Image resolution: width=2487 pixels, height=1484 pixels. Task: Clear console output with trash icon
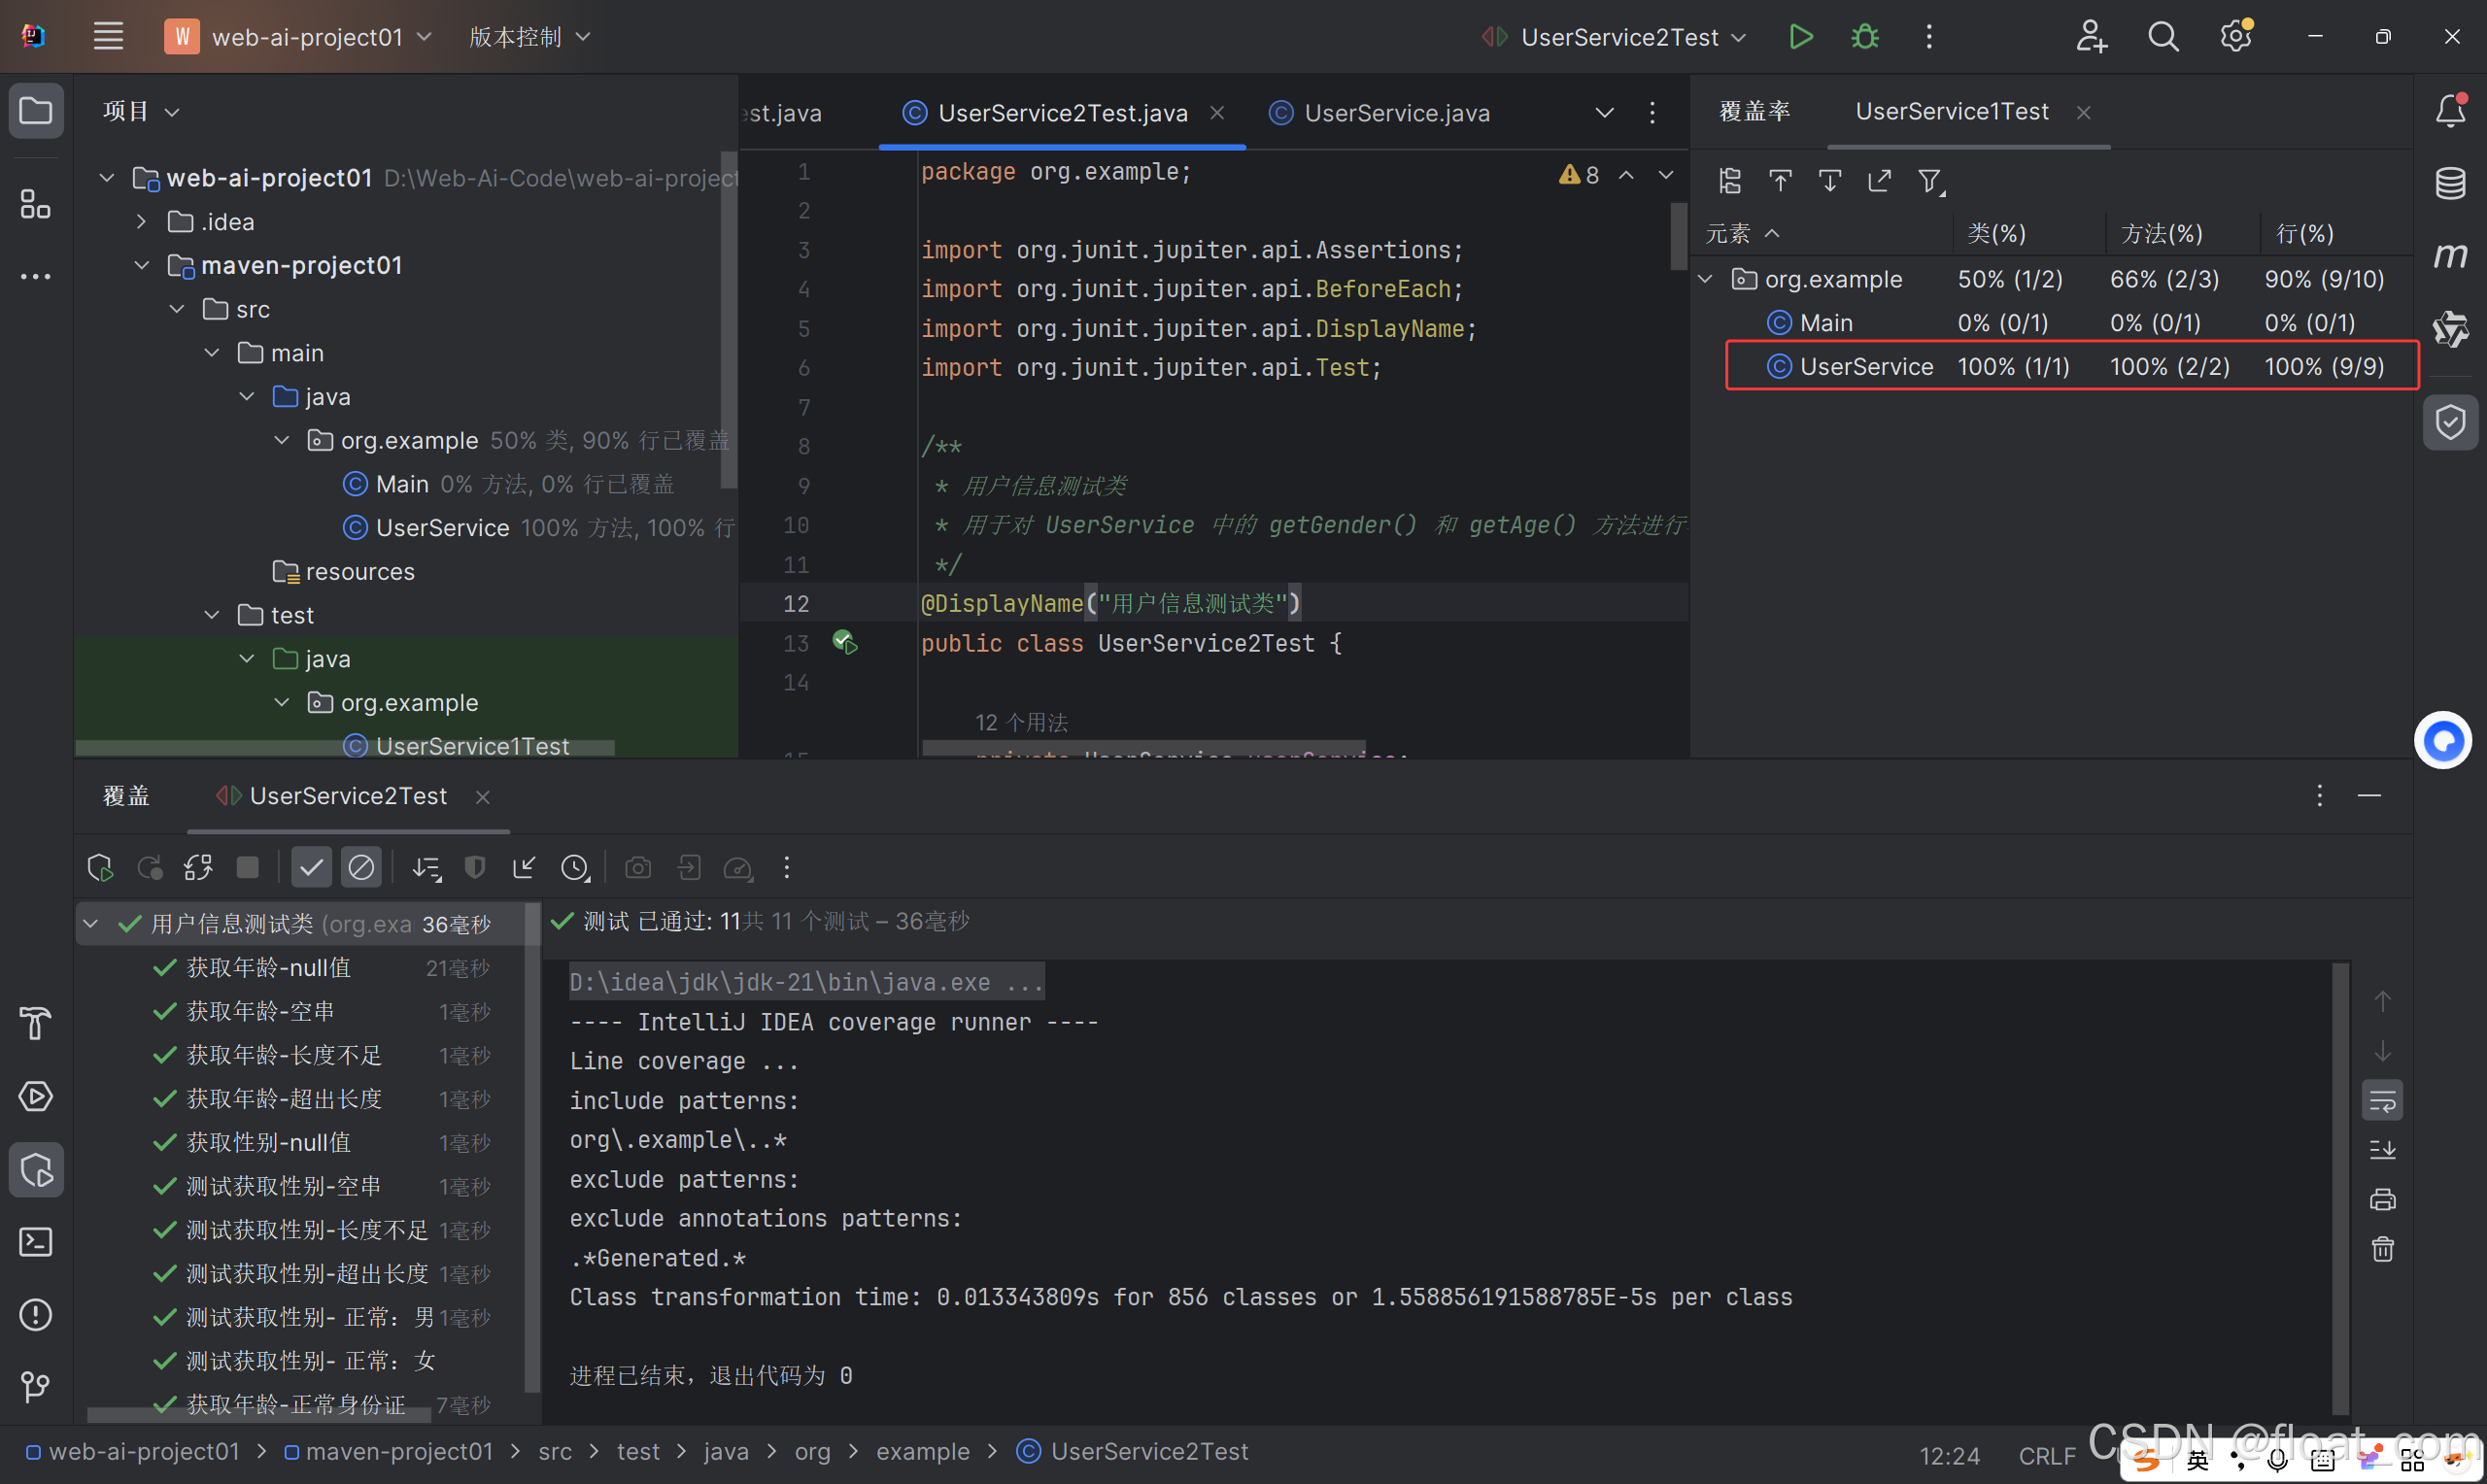point(2383,1249)
